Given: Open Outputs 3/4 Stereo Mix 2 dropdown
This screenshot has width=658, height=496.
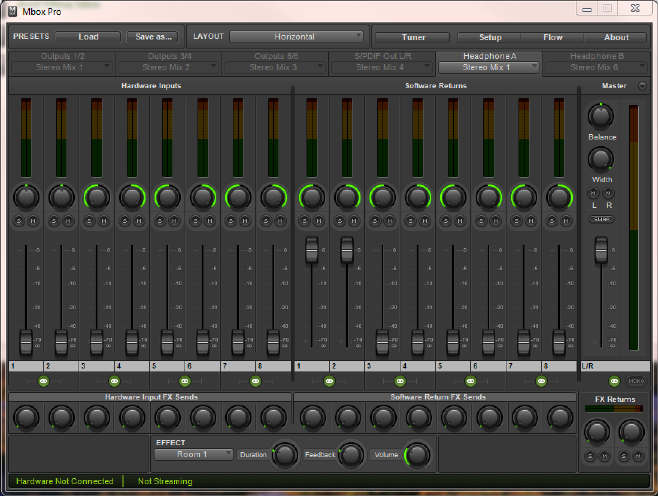Looking at the screenshot, I should (168, 67).
